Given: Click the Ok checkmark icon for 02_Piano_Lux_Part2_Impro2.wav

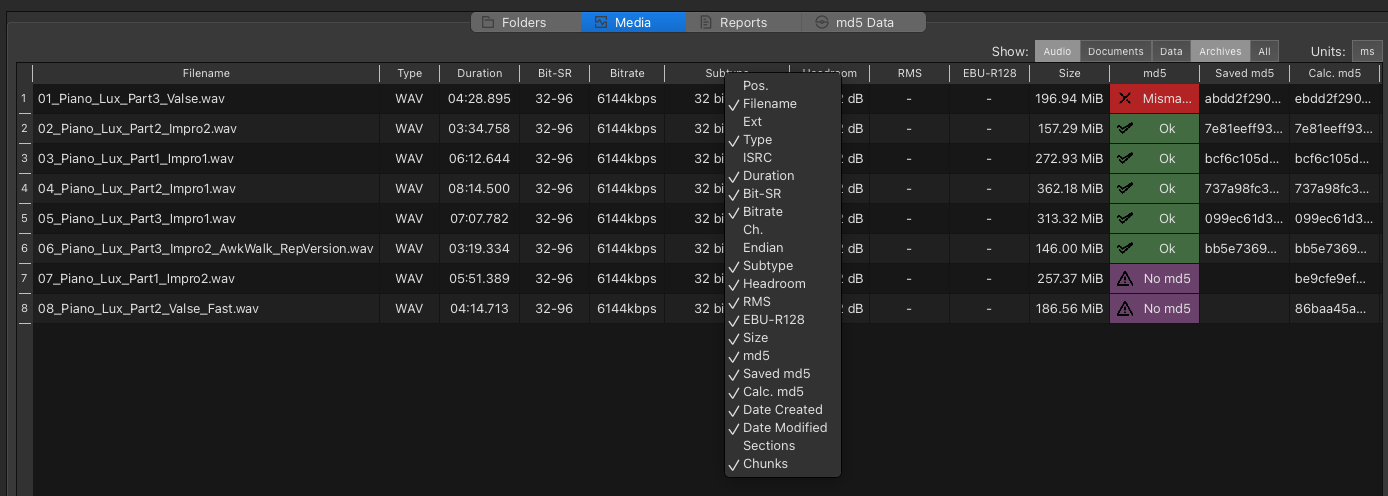Looking at the screenshot, I should pos(1125,129).
